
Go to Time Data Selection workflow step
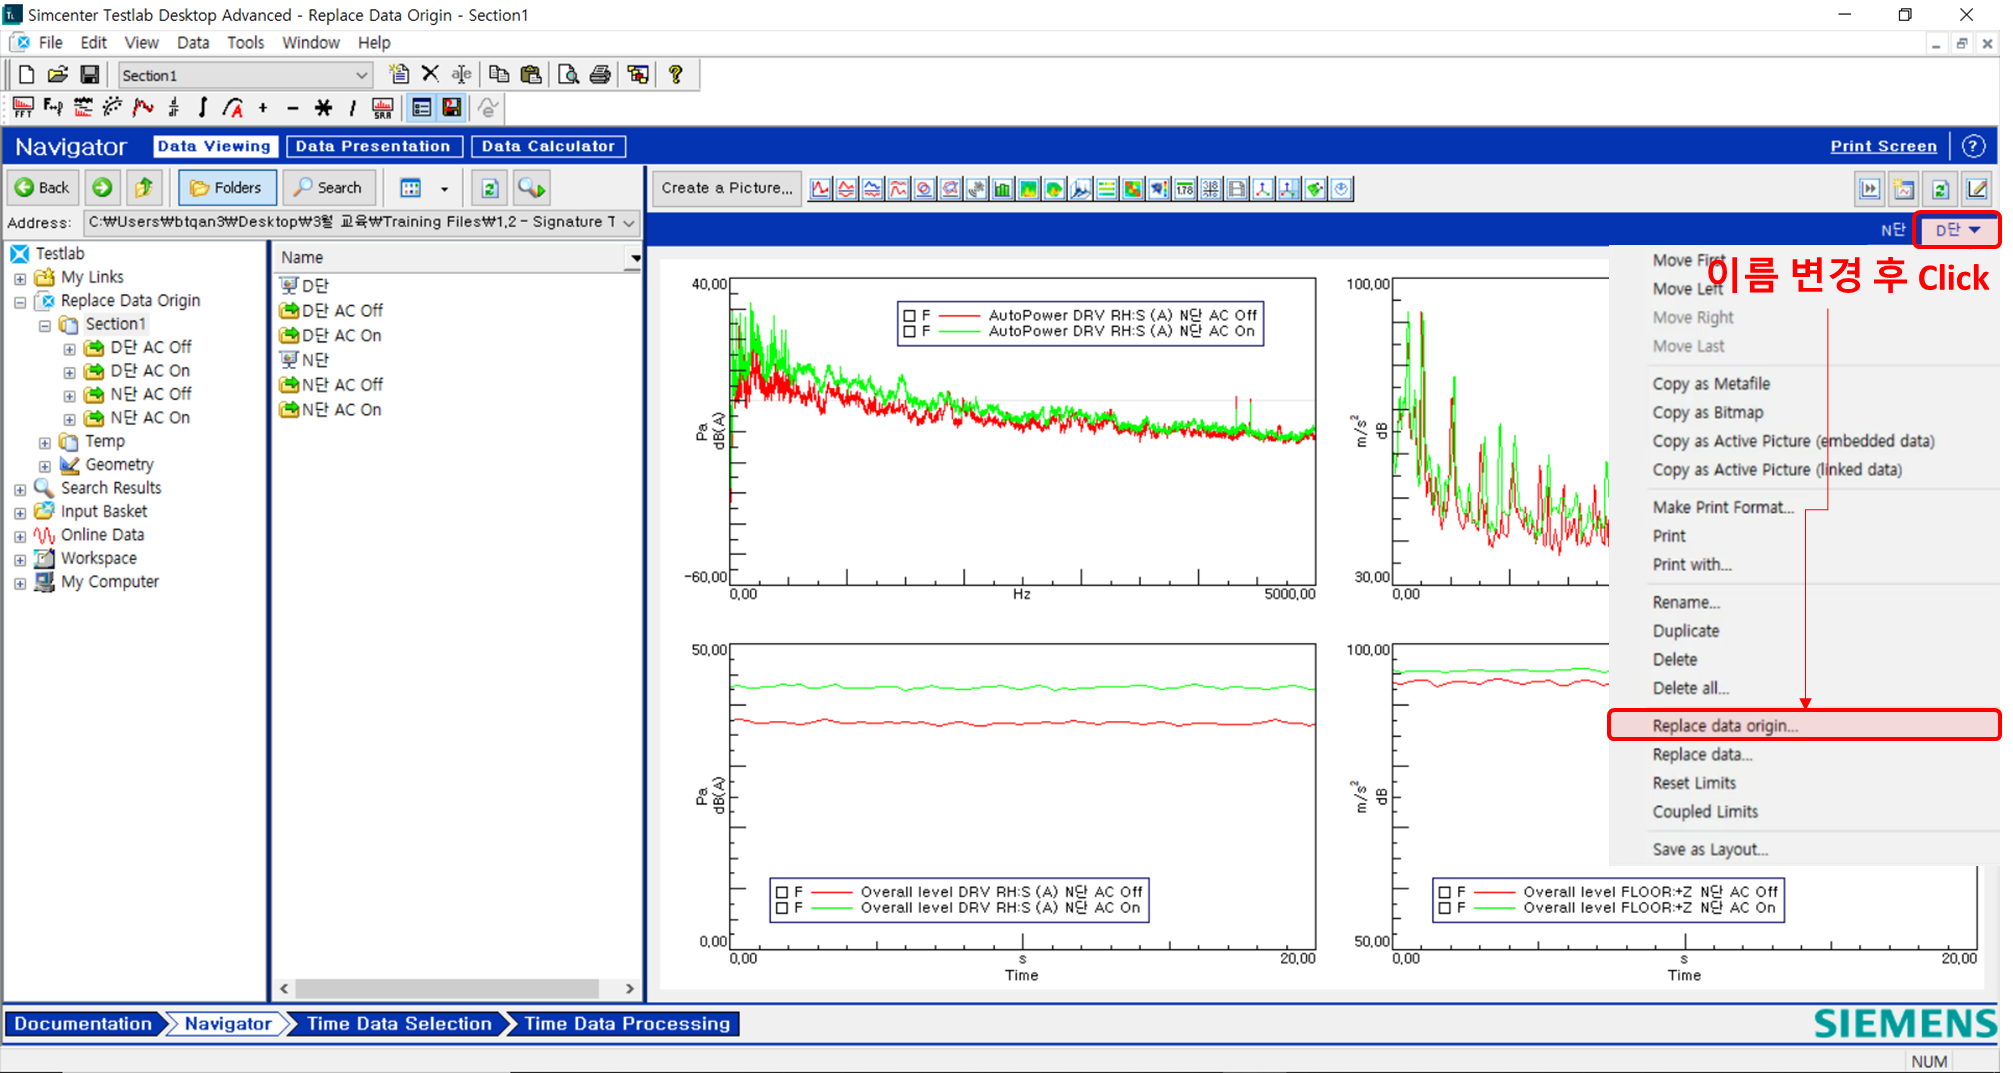point(399,1024)
